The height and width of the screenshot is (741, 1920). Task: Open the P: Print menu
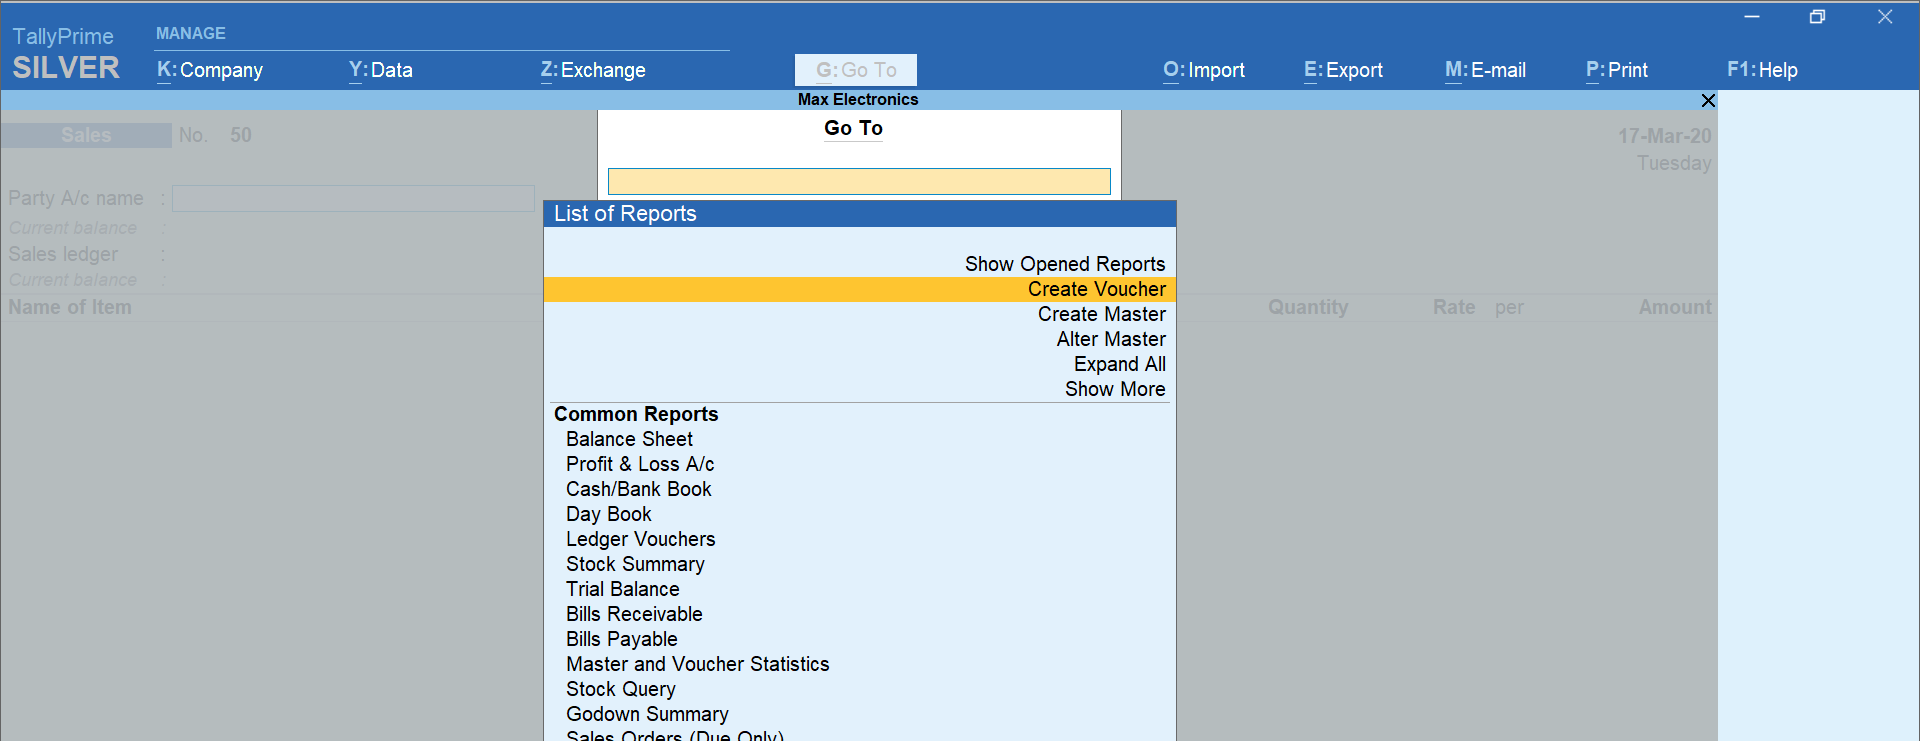(1616, 70)
